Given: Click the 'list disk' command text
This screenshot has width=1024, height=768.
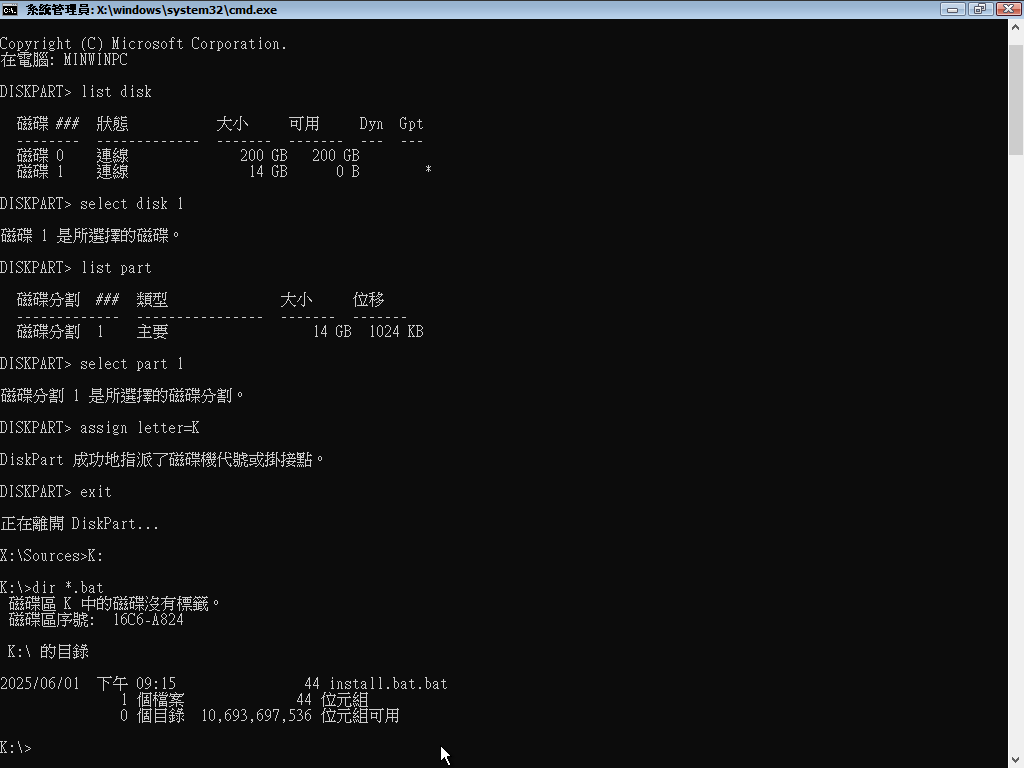Looking at the screenshot, I should 116,92.
